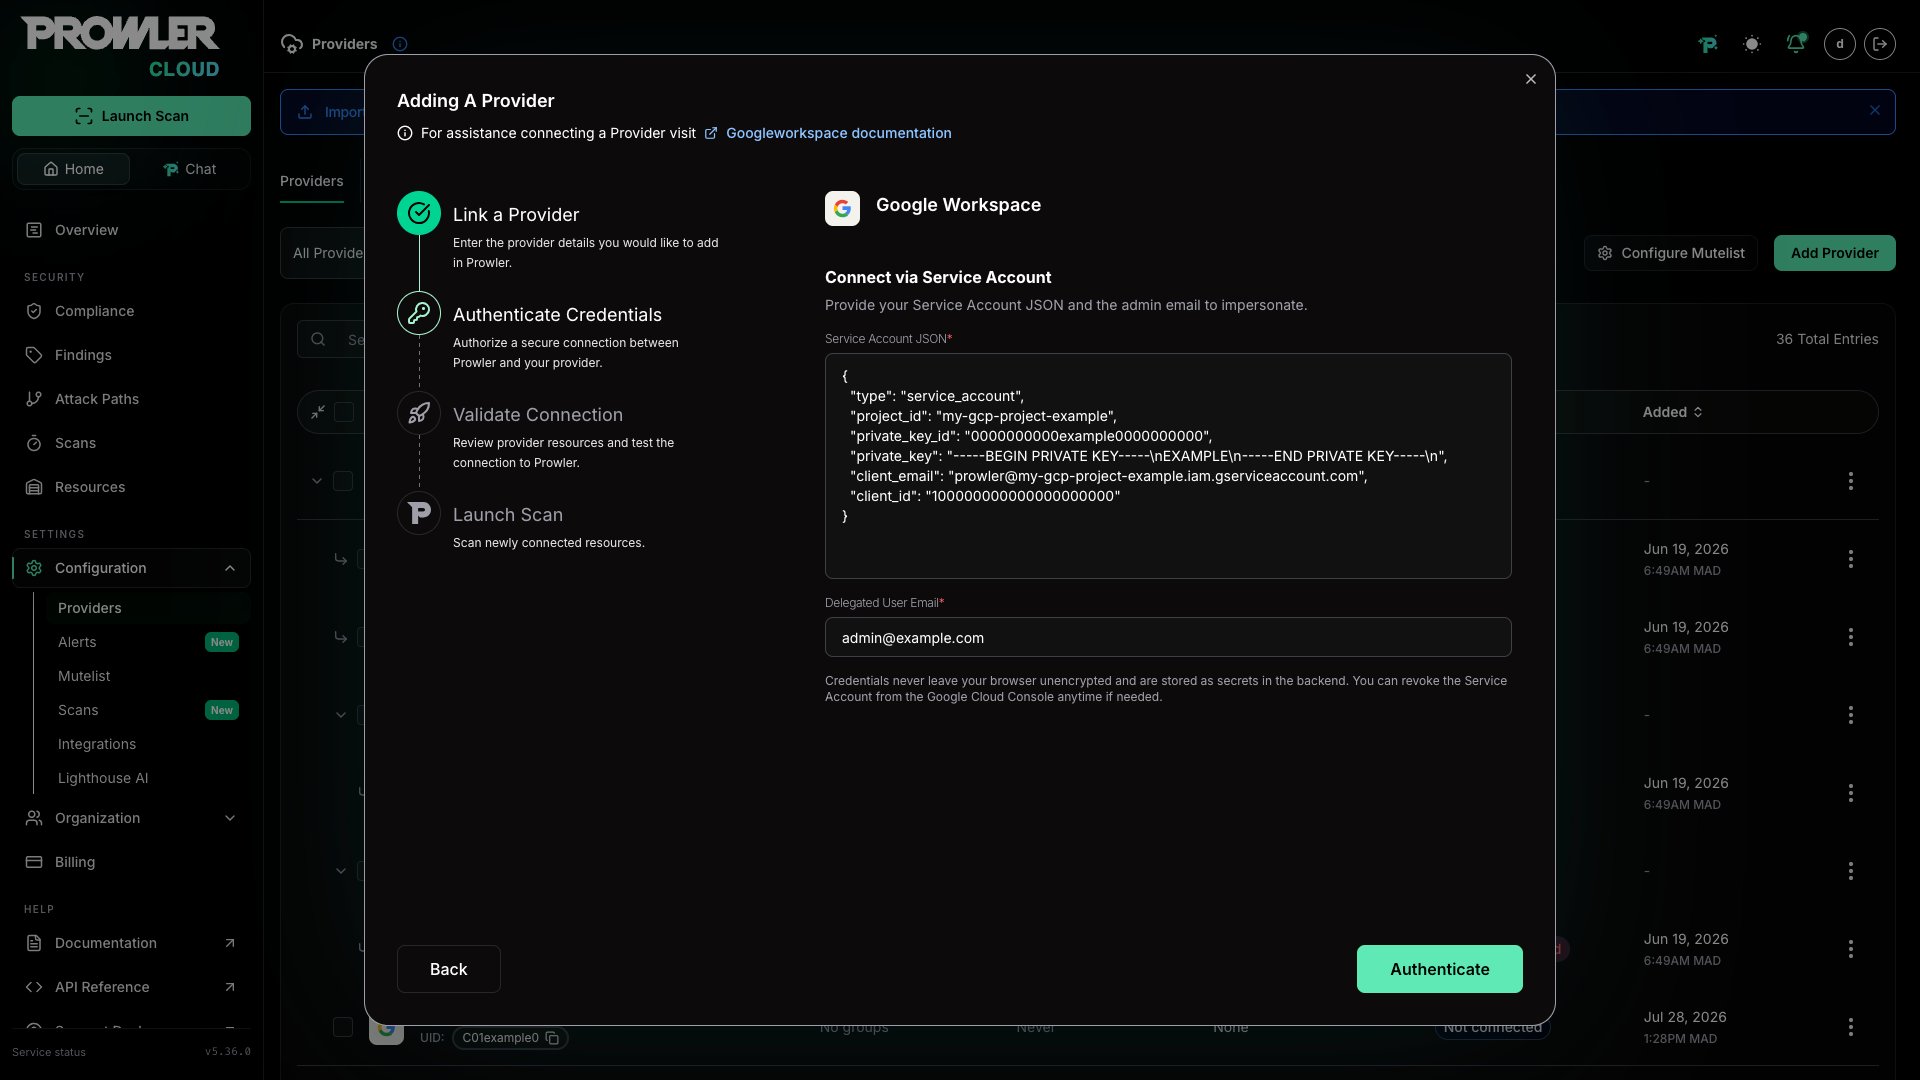Click Service status in footer

(49, 1052)
